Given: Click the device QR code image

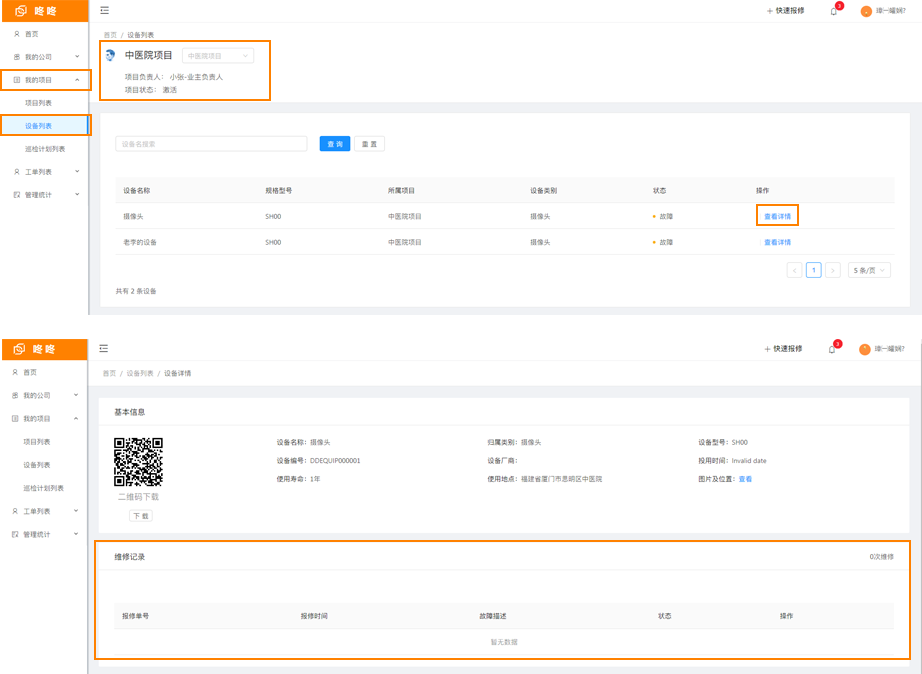Looking at the screenshot, I should 138,462.
